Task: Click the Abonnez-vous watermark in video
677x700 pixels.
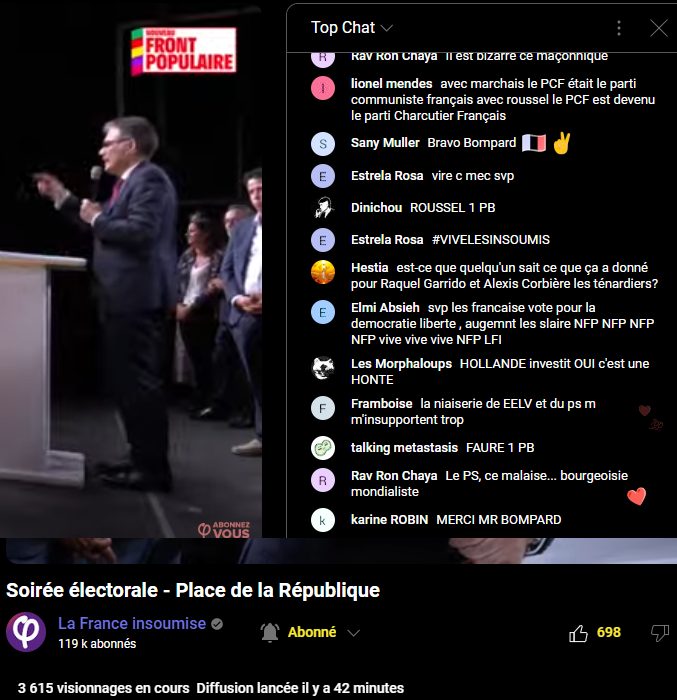Action: click(x=224, y=529)
